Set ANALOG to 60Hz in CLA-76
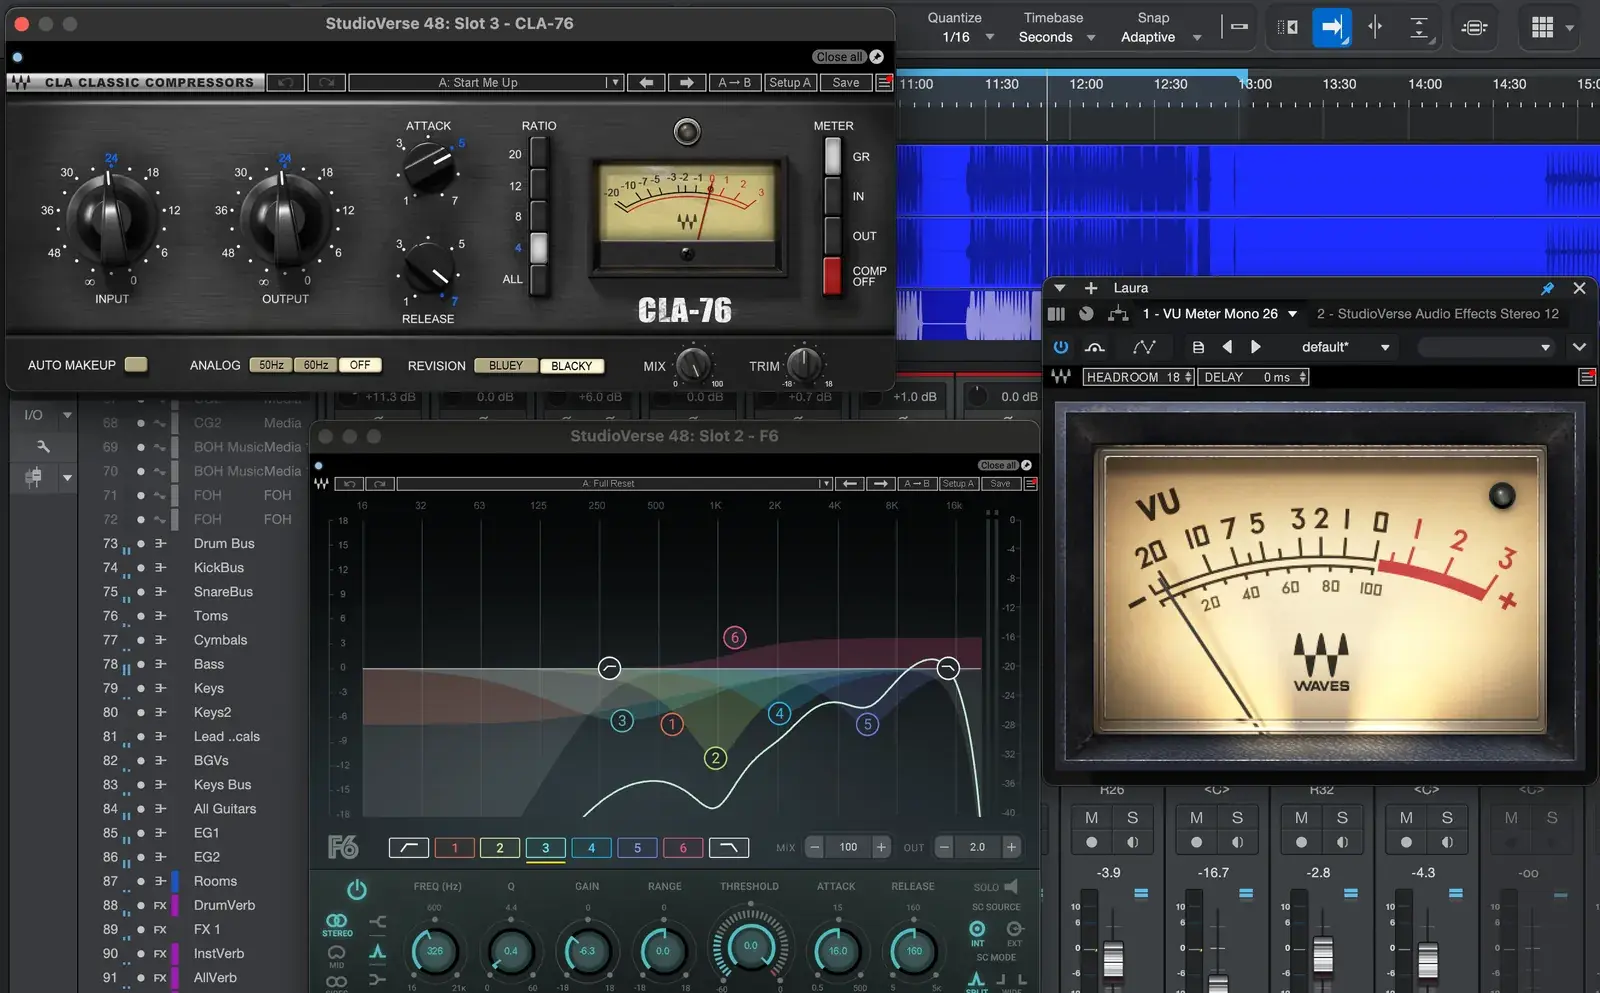1600x993 pixels. (x=316, y=366)
